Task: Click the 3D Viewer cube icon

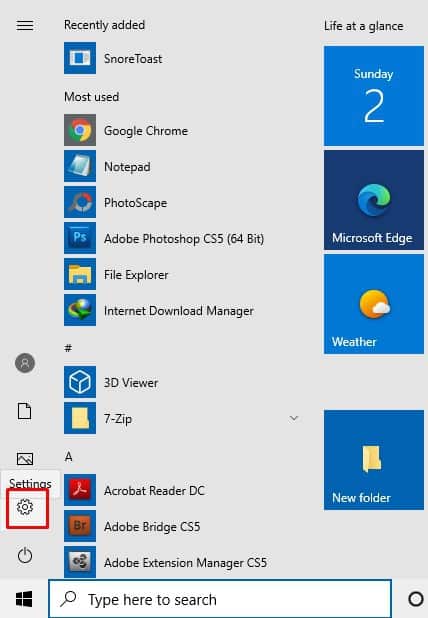Action: point(80,382)
